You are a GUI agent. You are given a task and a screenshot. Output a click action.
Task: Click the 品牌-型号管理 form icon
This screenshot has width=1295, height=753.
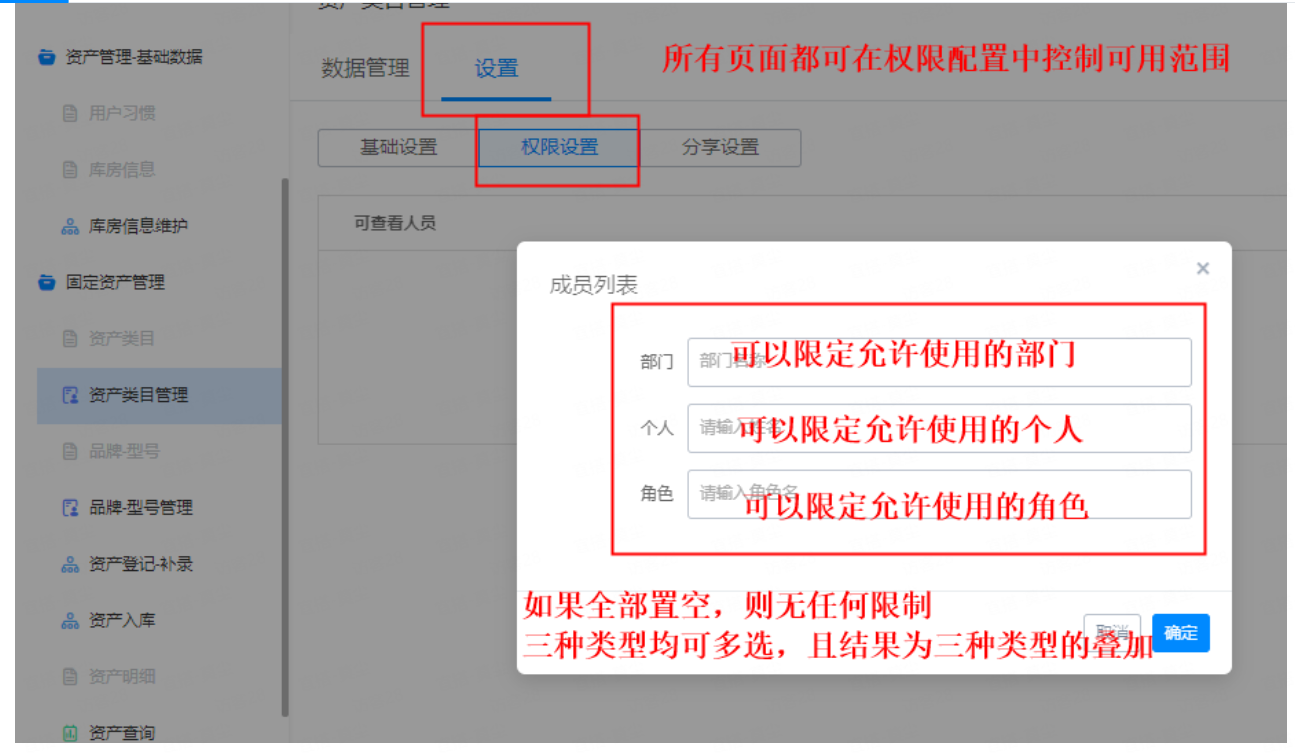pos(70,508)
